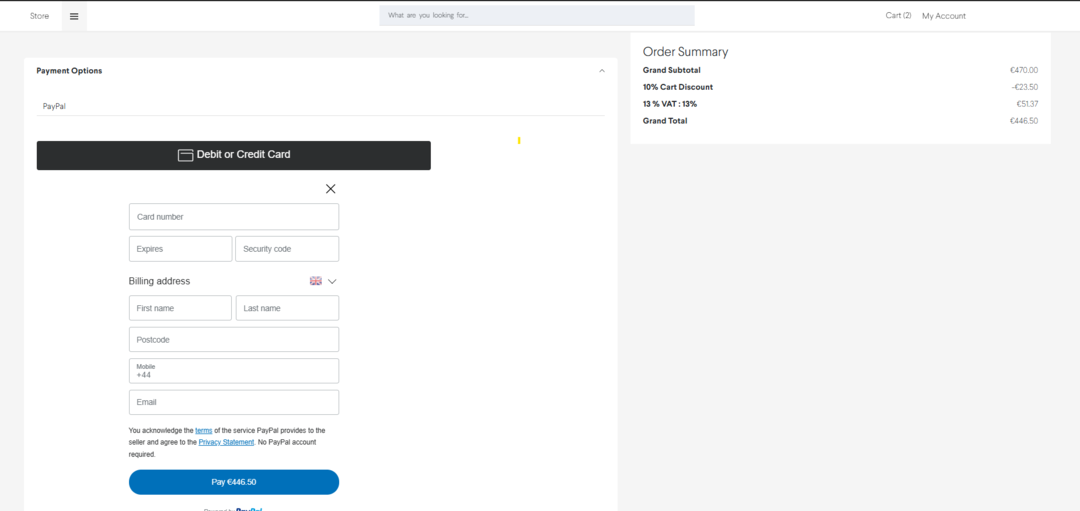Click the Grand Total €446.50 amount
The height and width of the screenshot is (511, 1080).
point(1024,121)
